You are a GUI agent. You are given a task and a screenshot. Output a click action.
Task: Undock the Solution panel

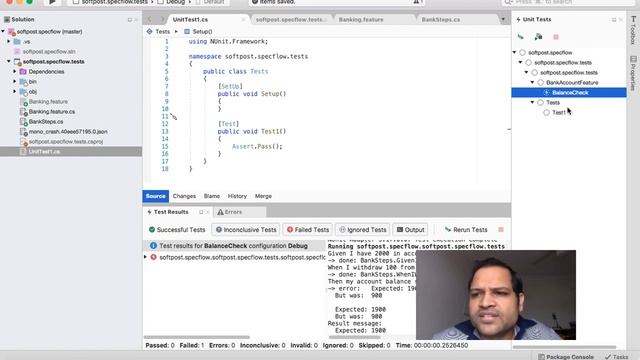point(130,20)
